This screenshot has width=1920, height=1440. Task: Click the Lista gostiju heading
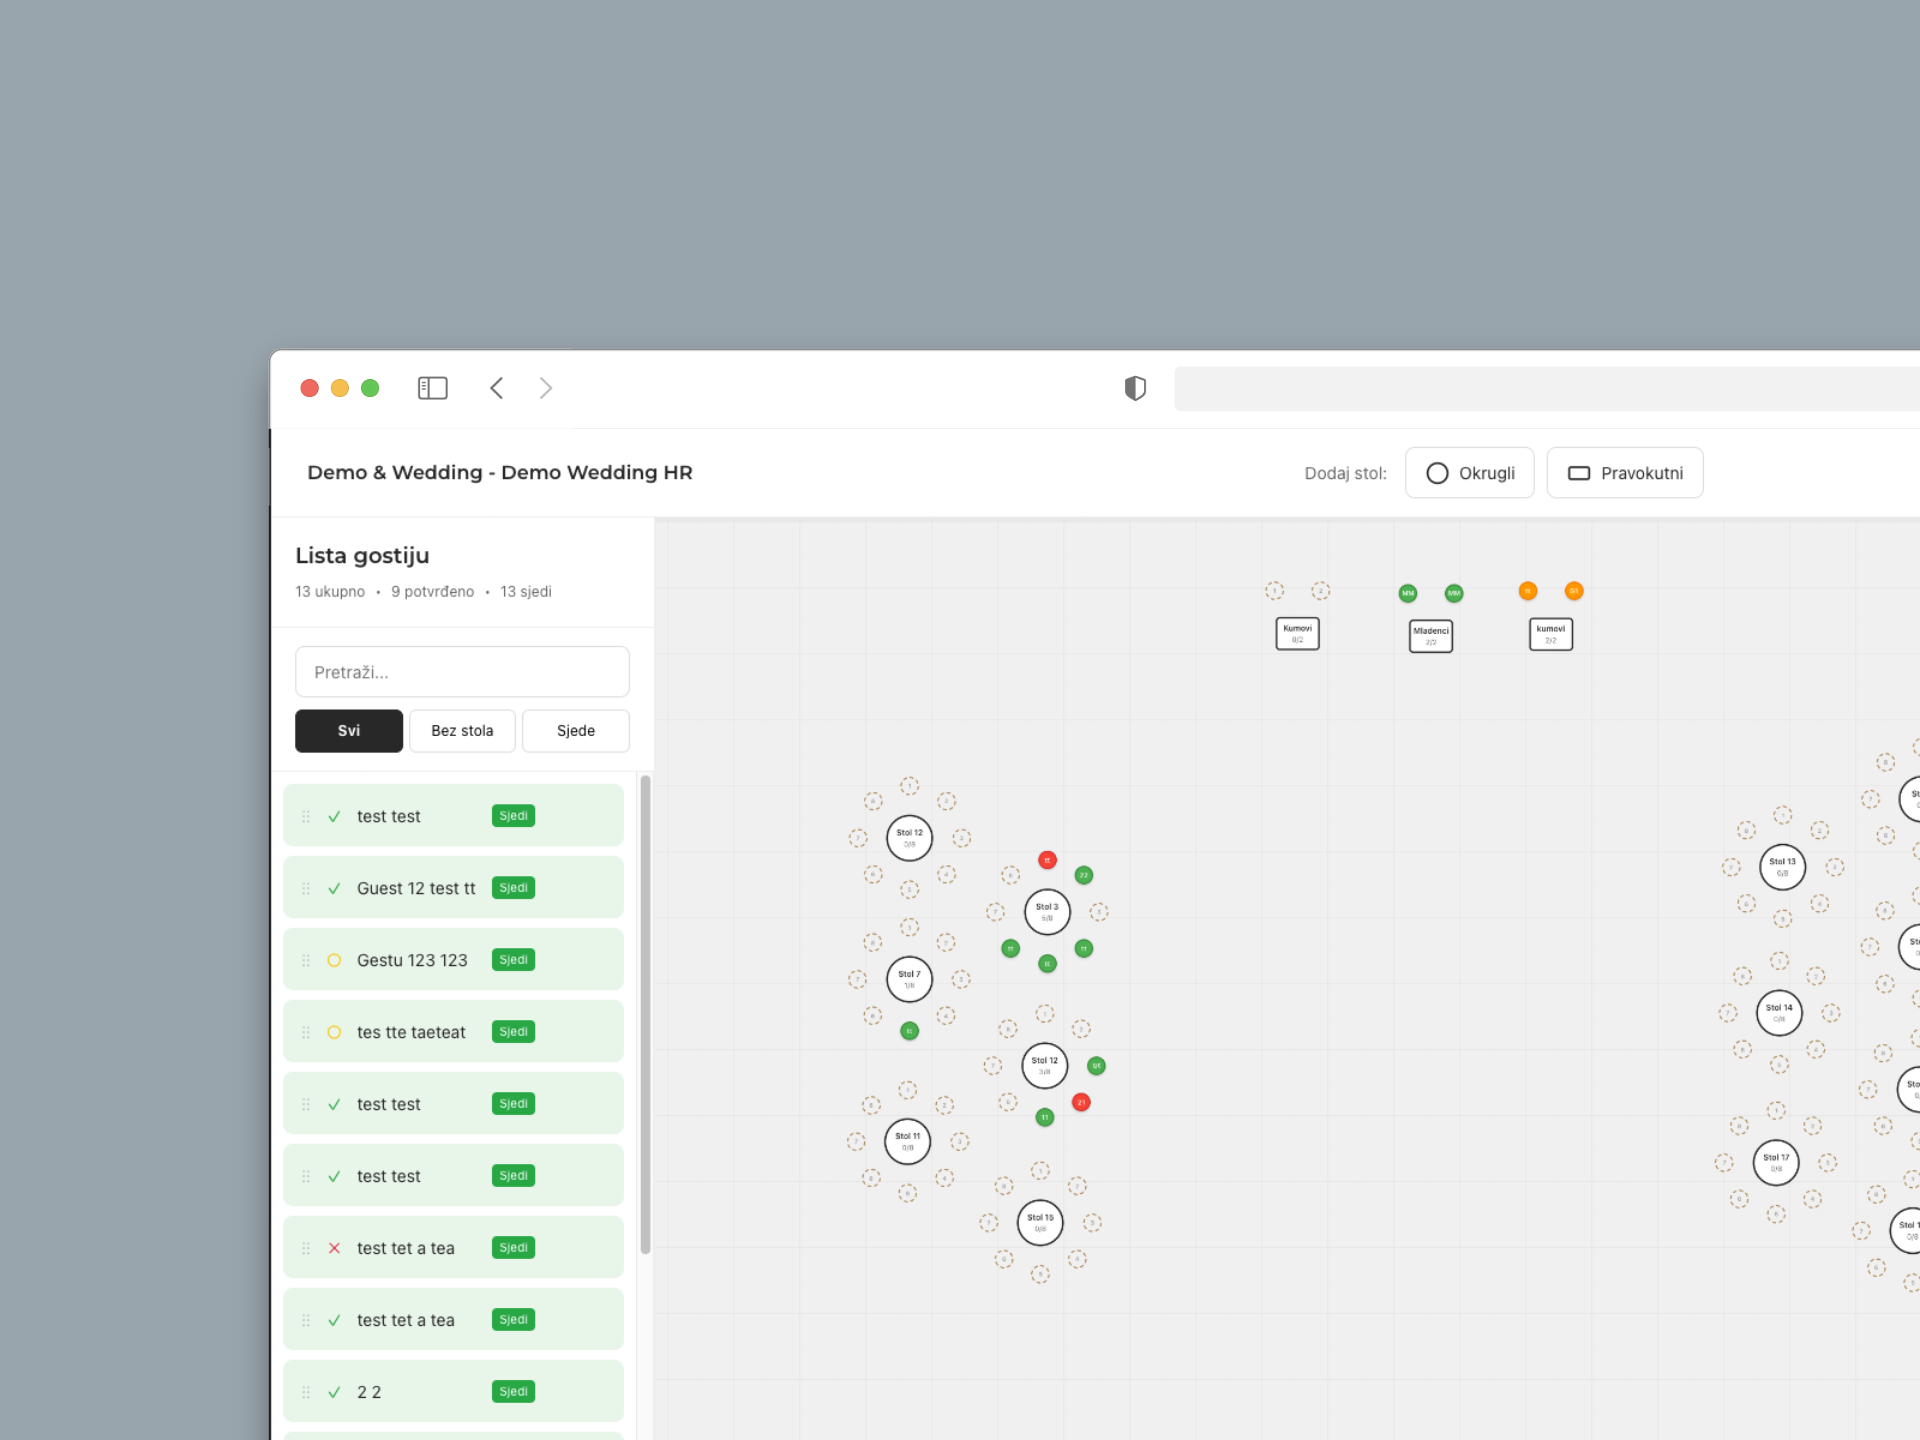point(362,556)
